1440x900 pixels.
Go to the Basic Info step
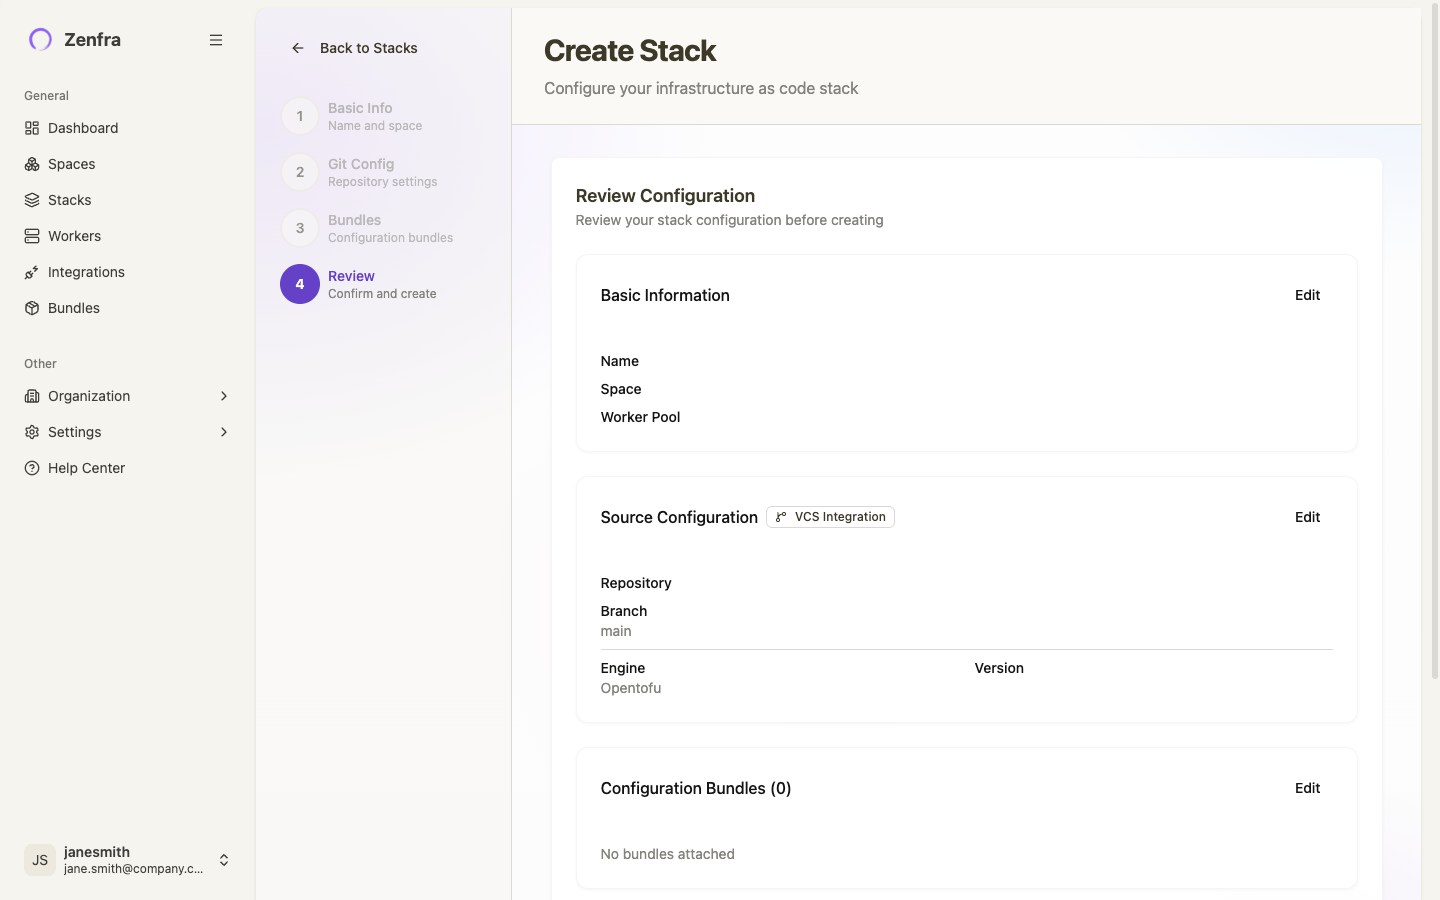coord(299,116)
